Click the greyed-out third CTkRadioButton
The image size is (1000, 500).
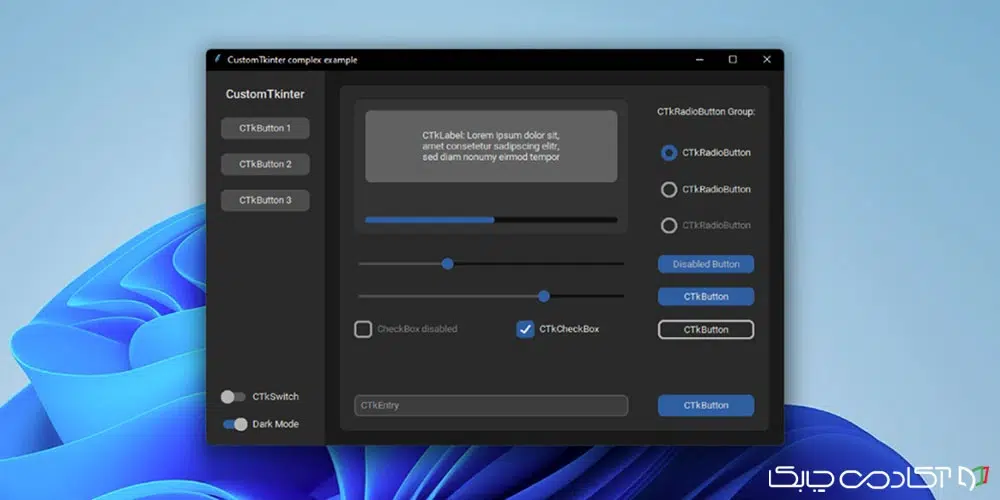pyautogui.click(x=669, y=226)
